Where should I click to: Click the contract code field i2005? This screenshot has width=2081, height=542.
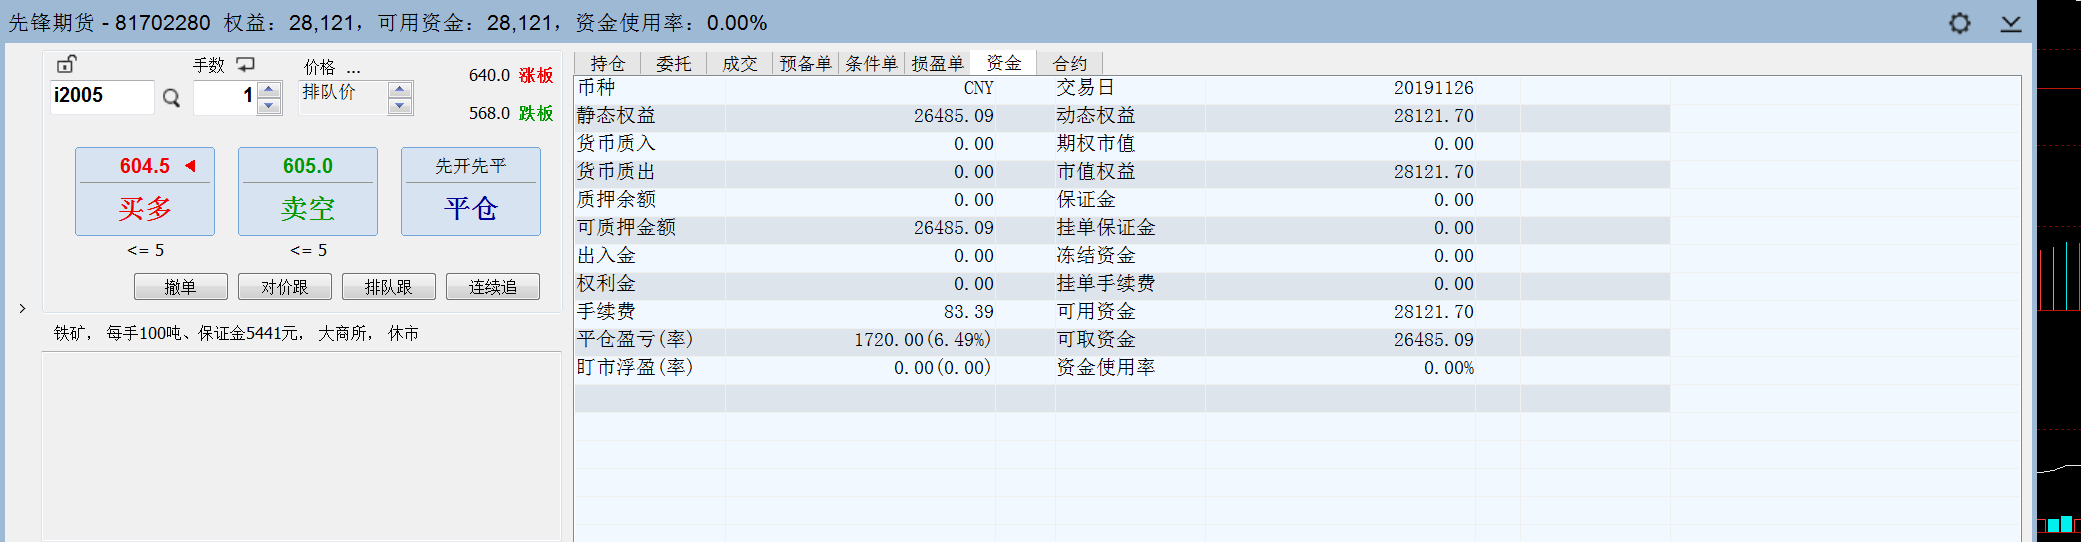pyautogui.click(x=101, y=96)
